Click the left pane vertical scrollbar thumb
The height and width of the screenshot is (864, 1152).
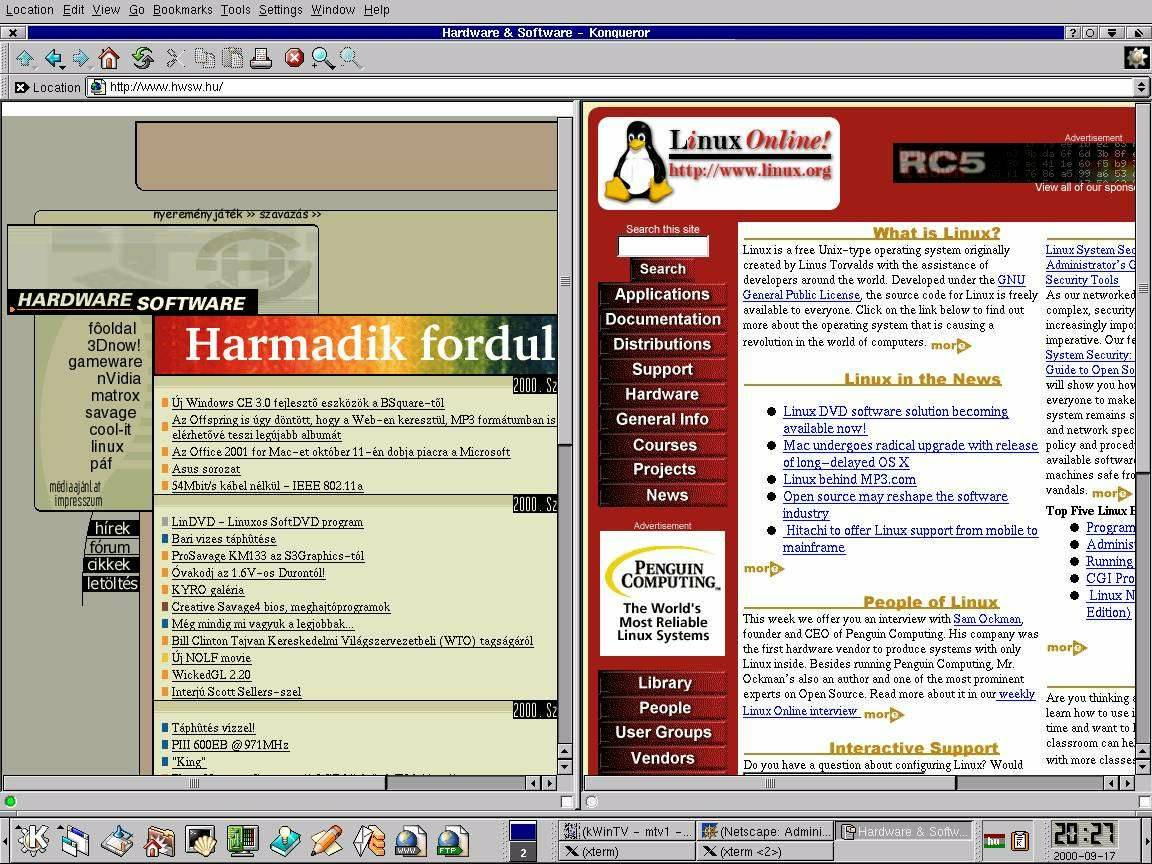pyautogui.click(x=565, y=281)
